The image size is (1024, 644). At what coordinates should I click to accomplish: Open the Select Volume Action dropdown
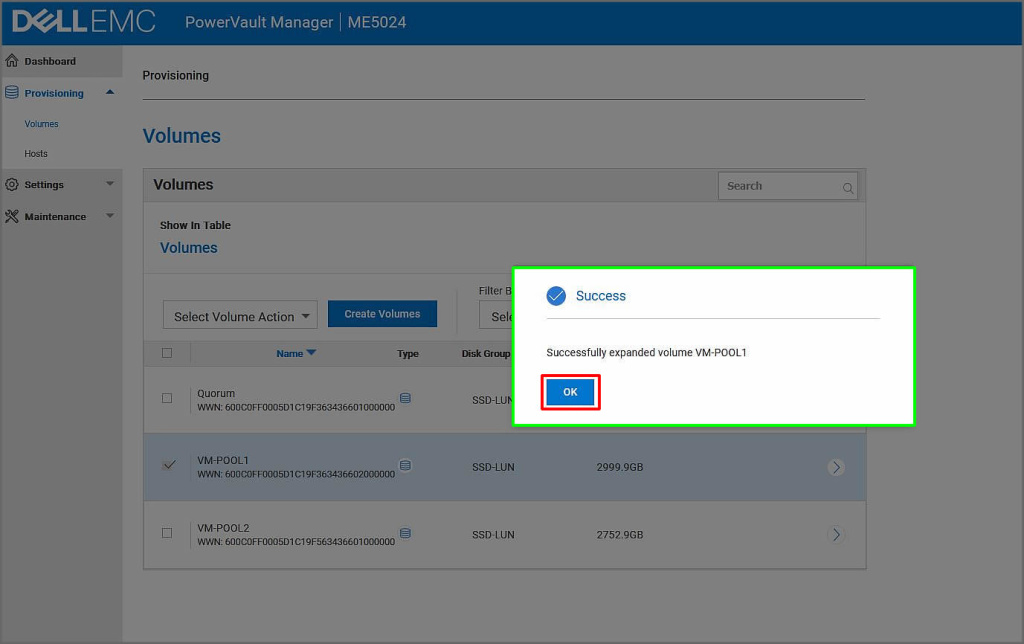click(240, 316)
